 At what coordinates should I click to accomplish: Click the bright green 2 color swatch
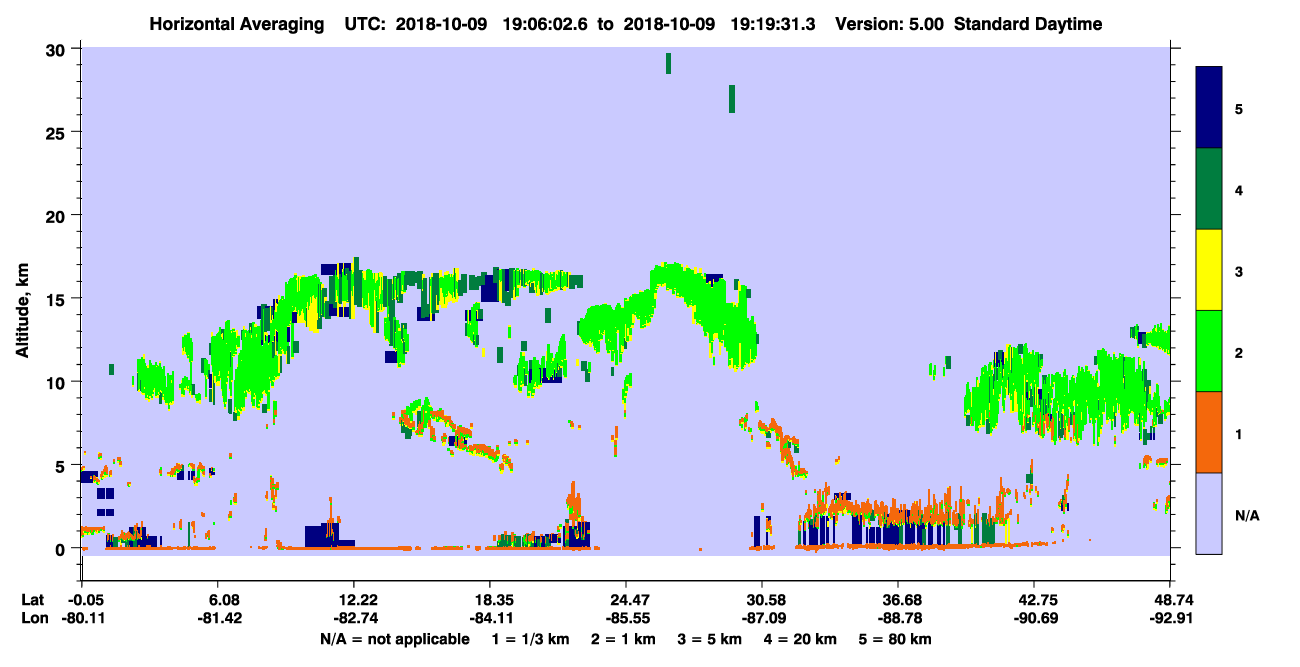tap(1209, 351)
